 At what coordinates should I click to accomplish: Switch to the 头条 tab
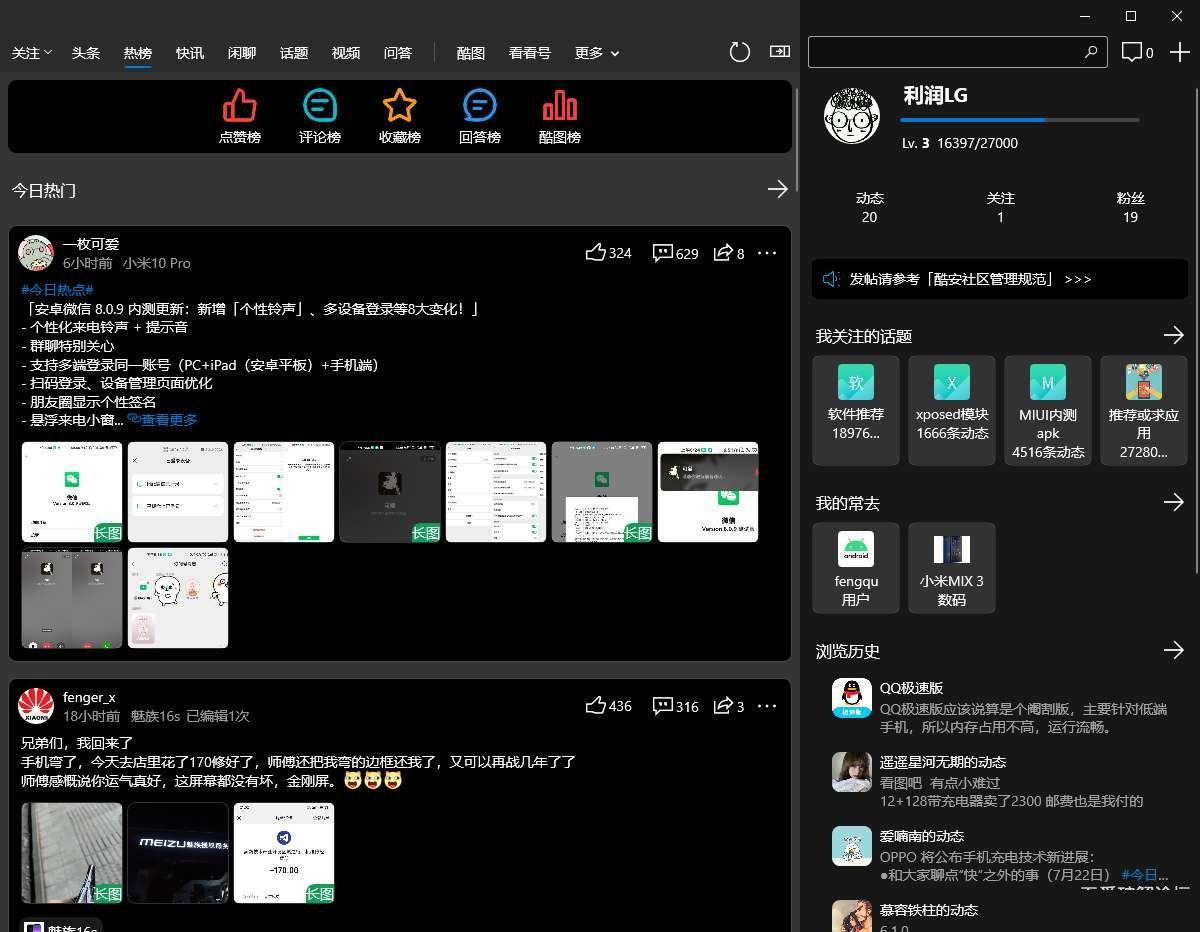tap(85, 53)
